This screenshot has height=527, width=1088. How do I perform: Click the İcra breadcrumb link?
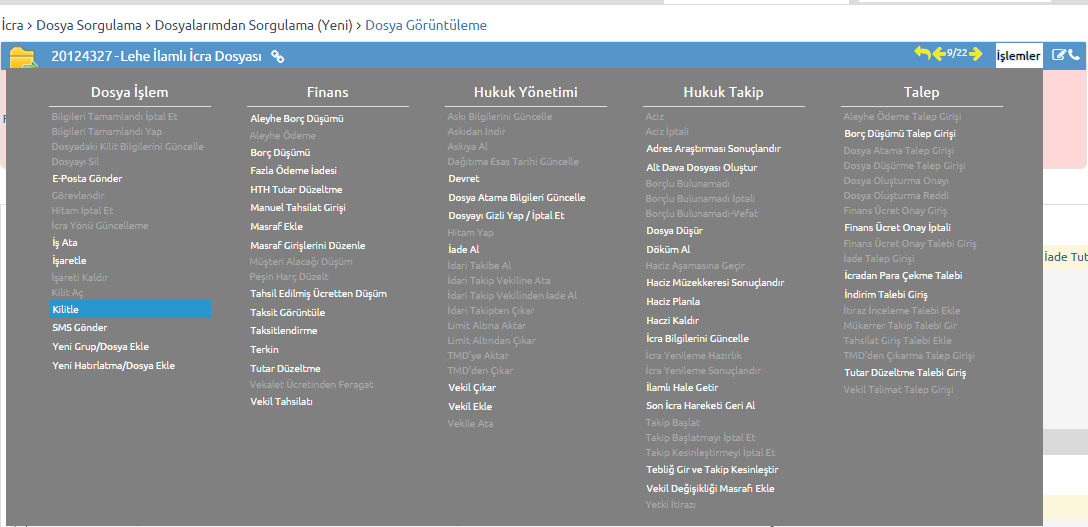click(x=12, y=26)
